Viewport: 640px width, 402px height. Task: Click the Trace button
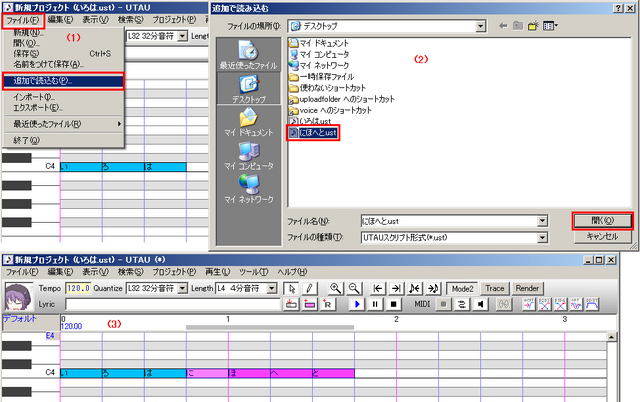494,289
